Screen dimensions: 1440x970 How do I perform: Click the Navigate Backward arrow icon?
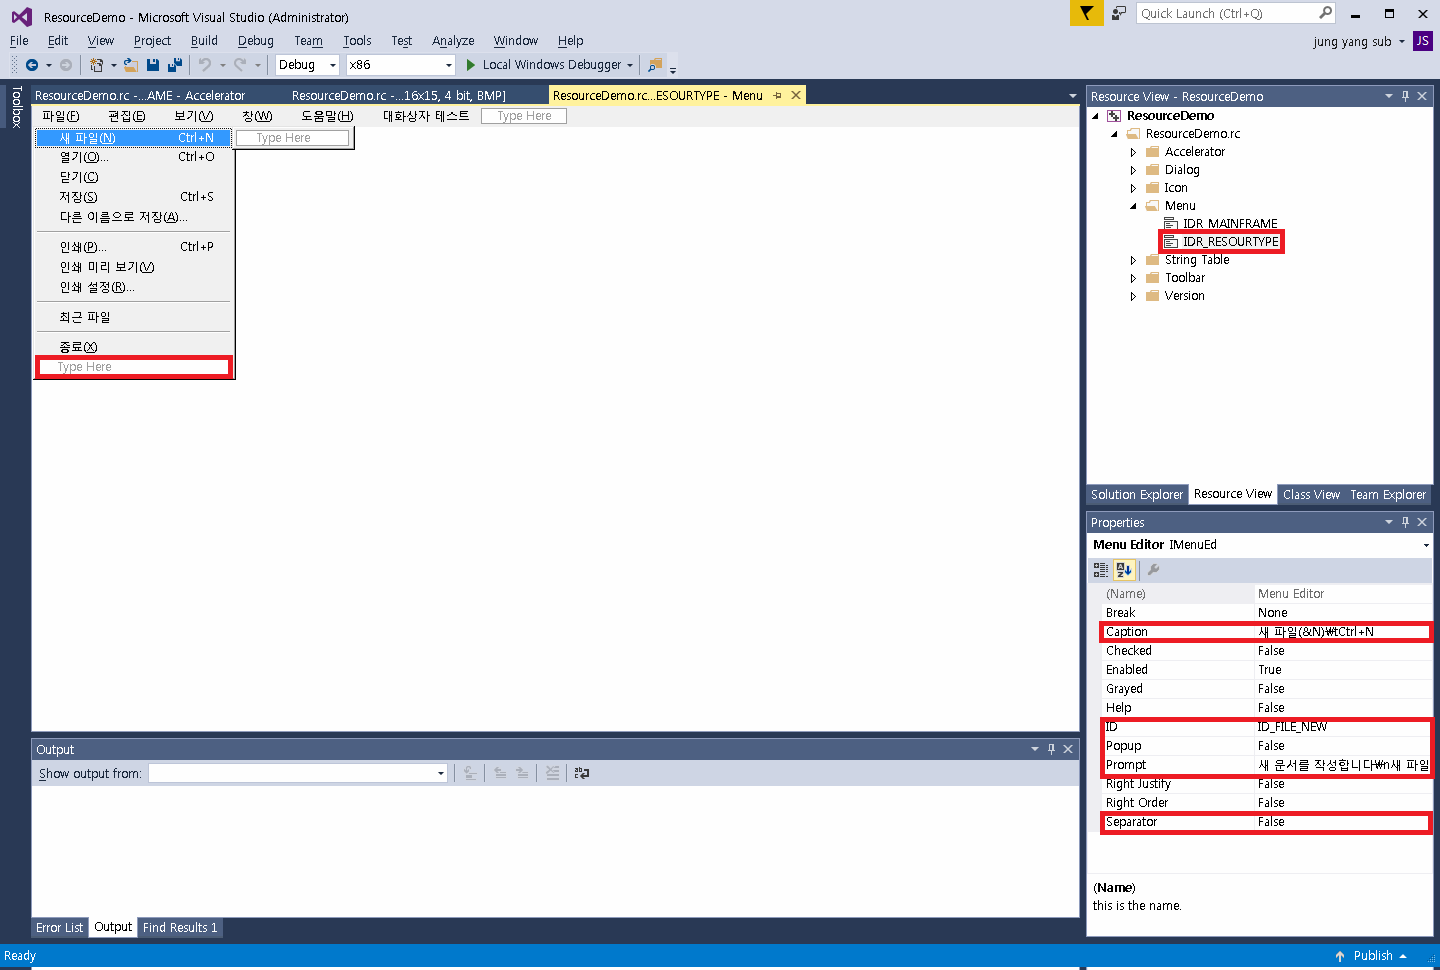click(32, 65)
